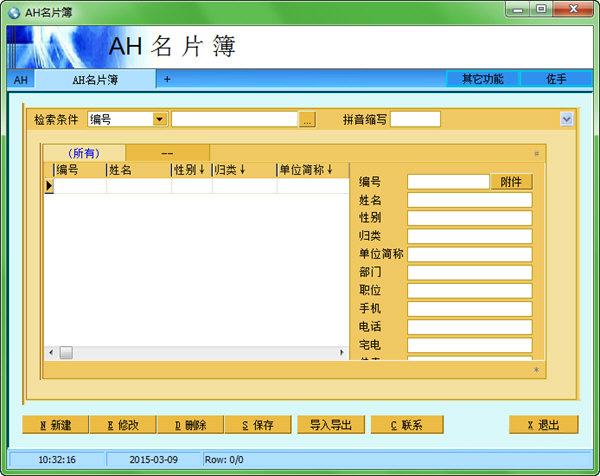Click the Row: 0/0 status text

coord(224,460)
